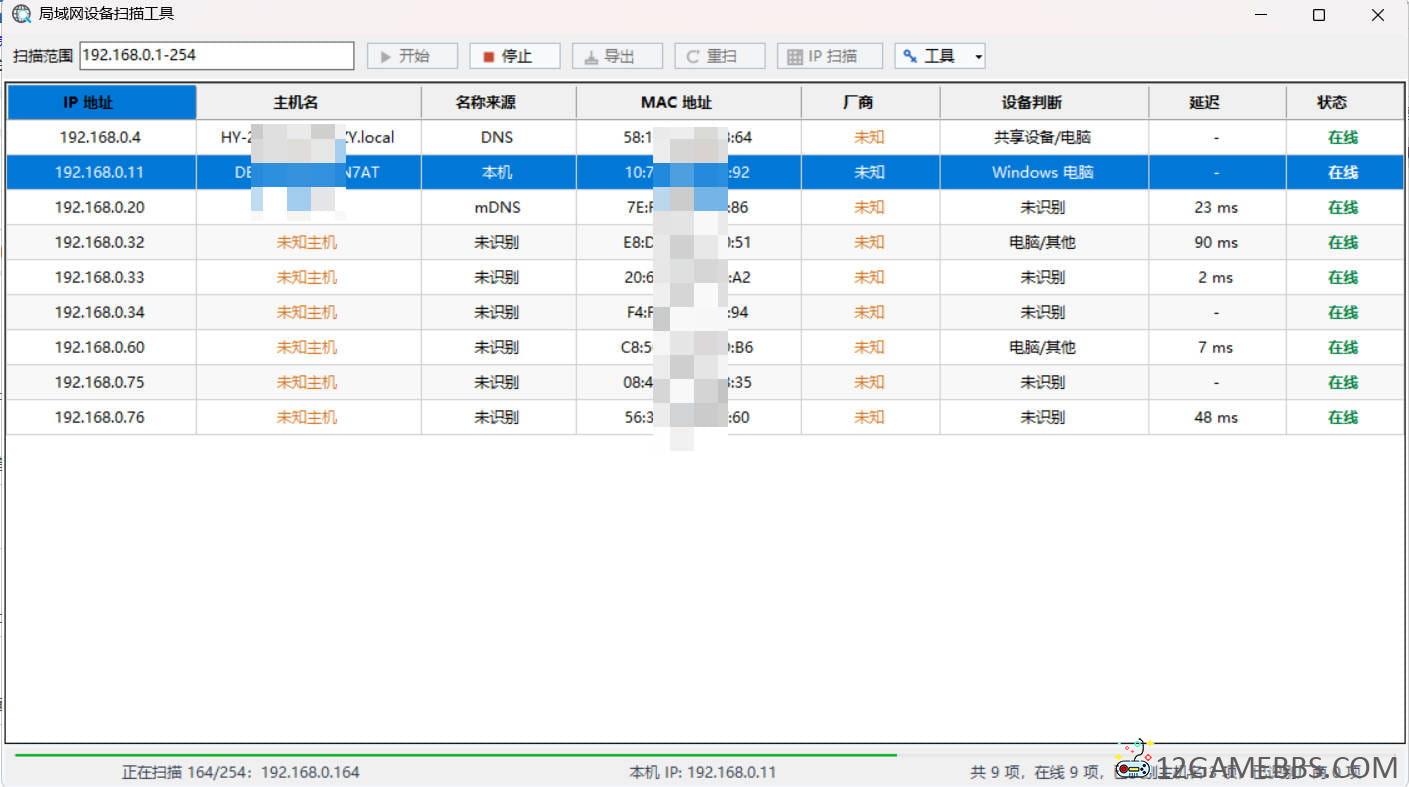Select row with IP 192.168.0.32

705,242
